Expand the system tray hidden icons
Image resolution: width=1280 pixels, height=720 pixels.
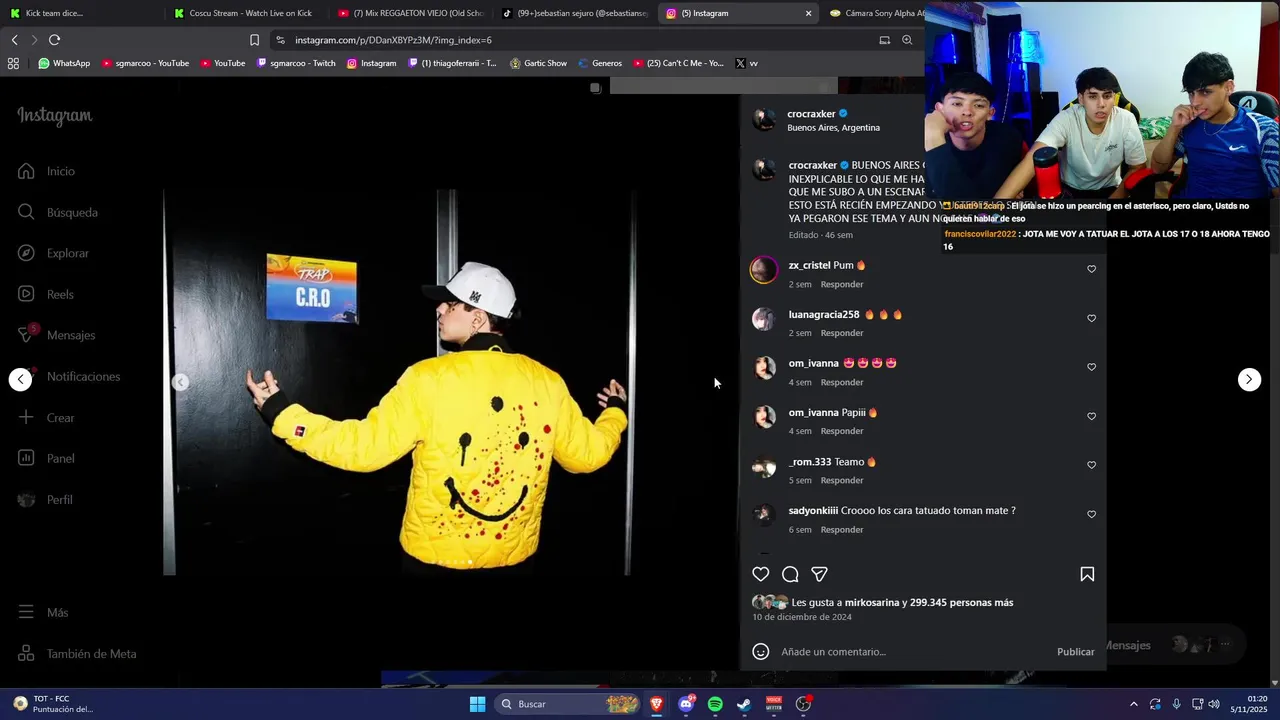(x=1133, y=704)
